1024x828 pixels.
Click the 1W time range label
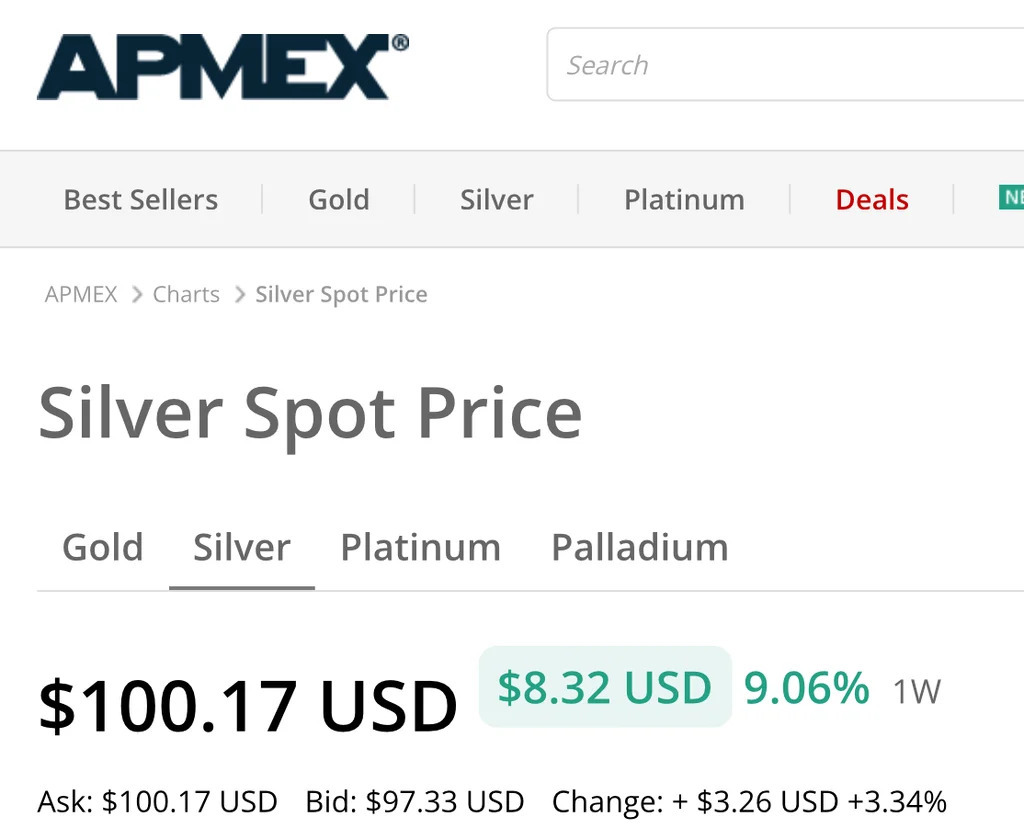[916, 691]
